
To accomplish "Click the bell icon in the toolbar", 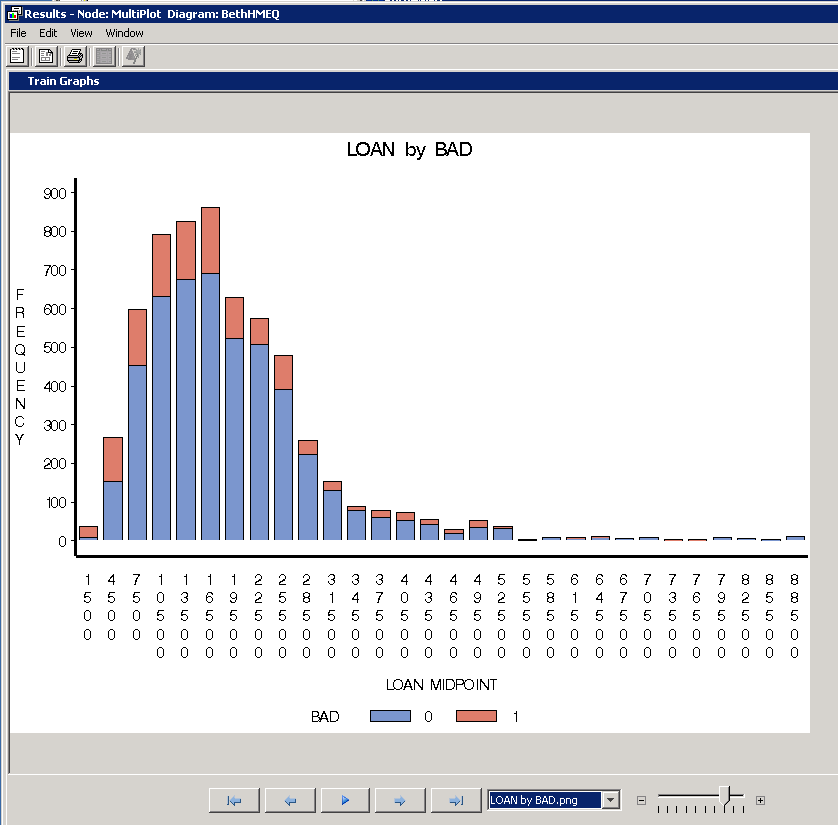I will coord(133,56).
